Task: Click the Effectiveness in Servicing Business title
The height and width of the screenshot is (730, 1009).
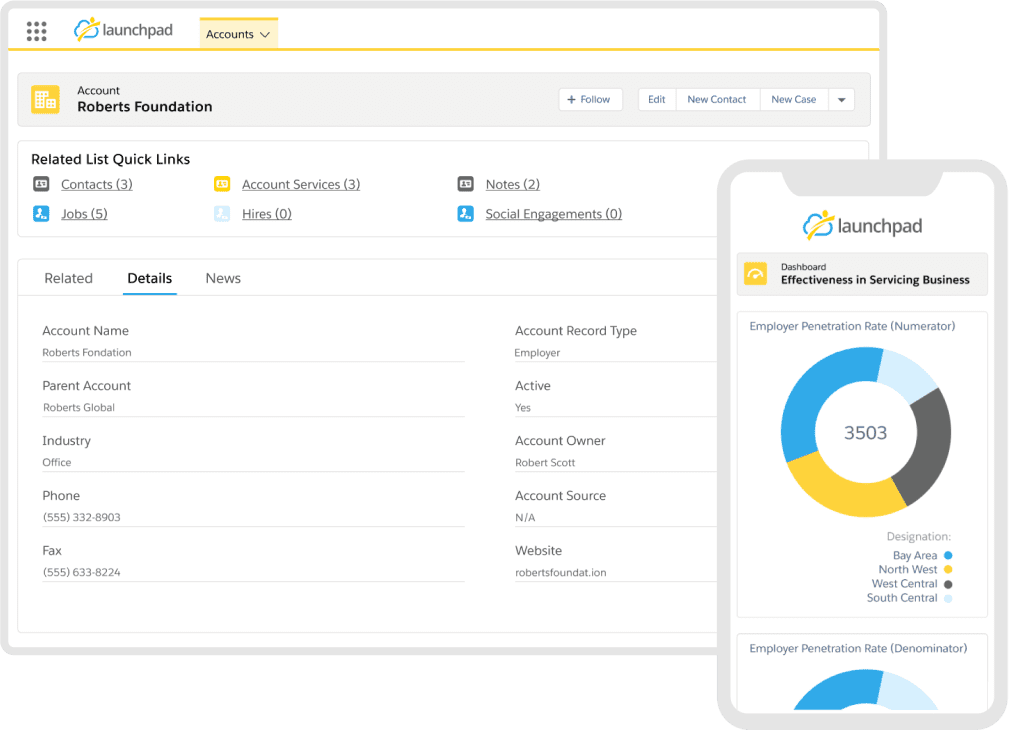Action: tap(875, 280)
